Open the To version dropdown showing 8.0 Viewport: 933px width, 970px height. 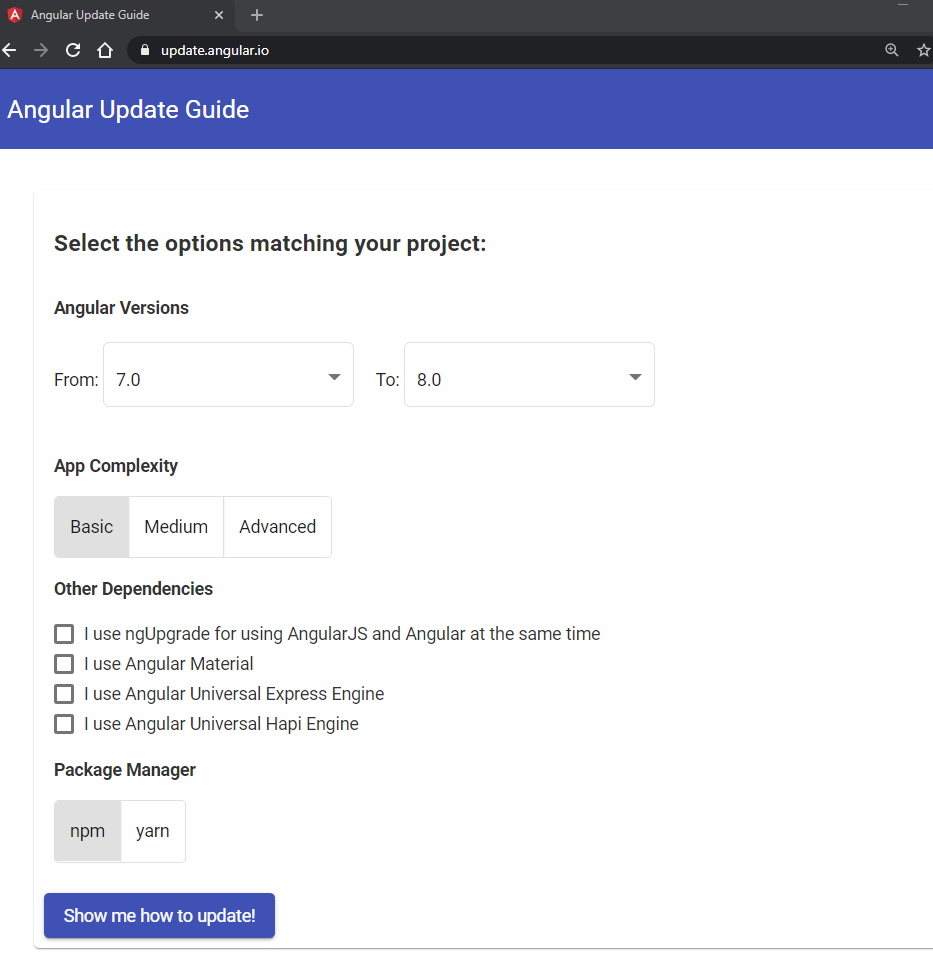click(x=529, y=374)
